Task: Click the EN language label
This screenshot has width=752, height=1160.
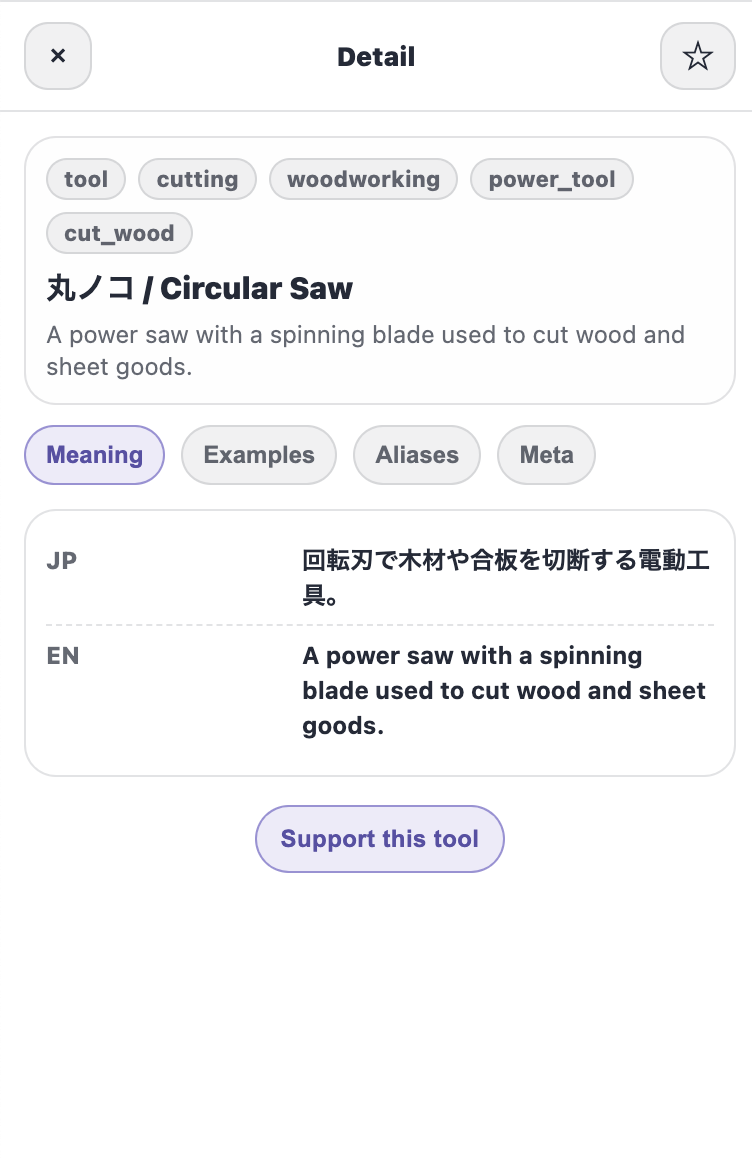Action: pos(62,656)
